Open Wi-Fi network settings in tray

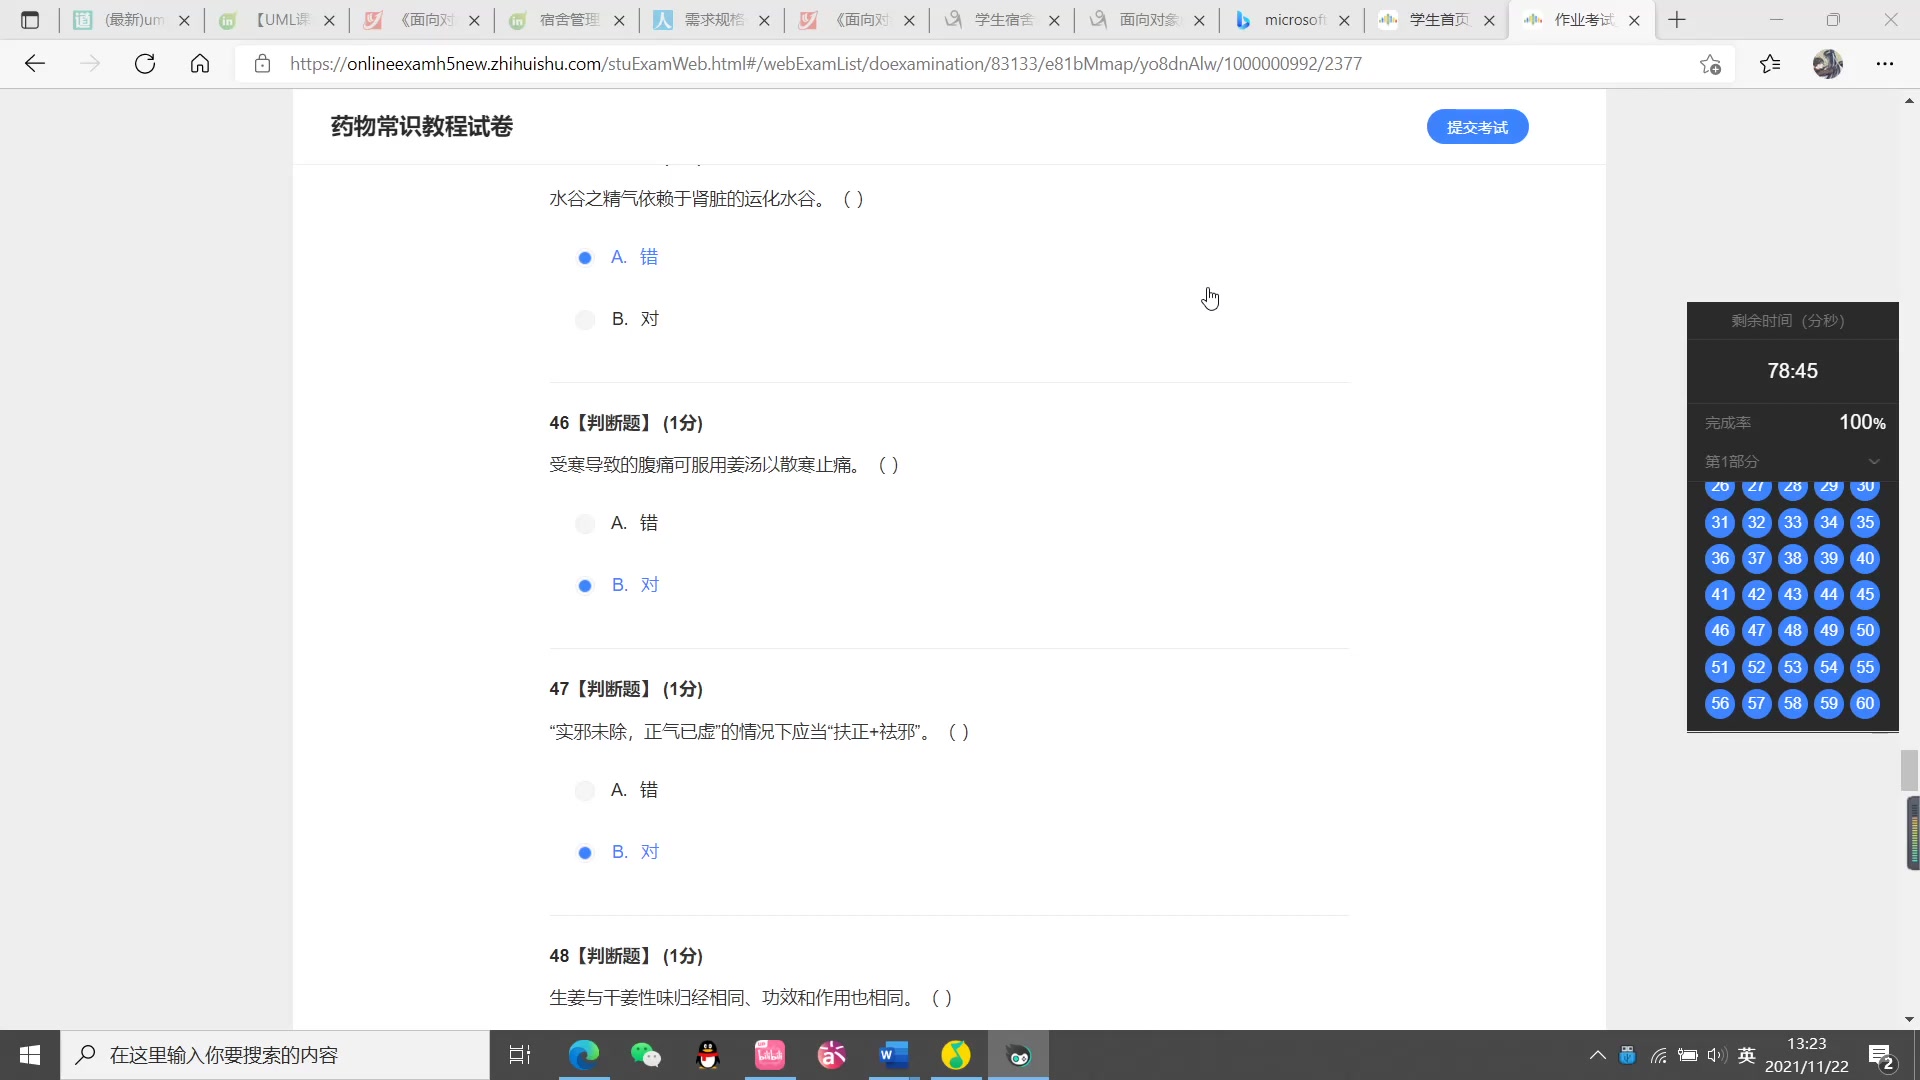pyautogui.click(x=1659, y=1056)
